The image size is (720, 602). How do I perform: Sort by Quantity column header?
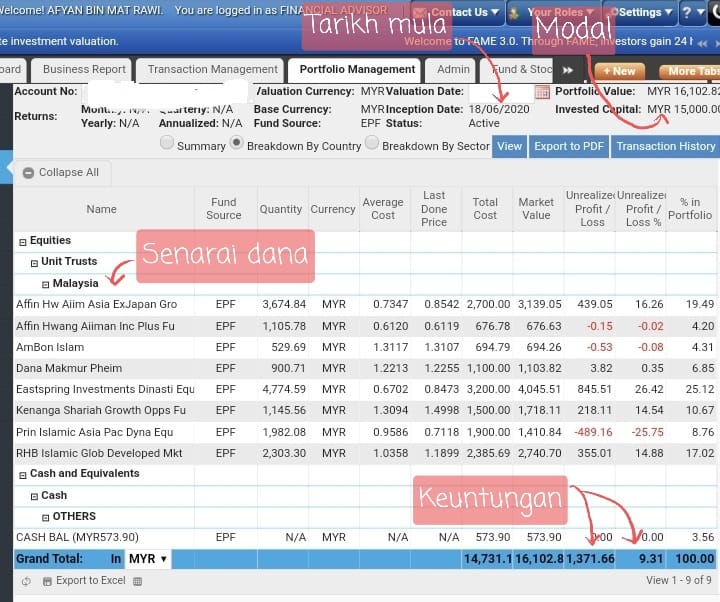point(283,209)
